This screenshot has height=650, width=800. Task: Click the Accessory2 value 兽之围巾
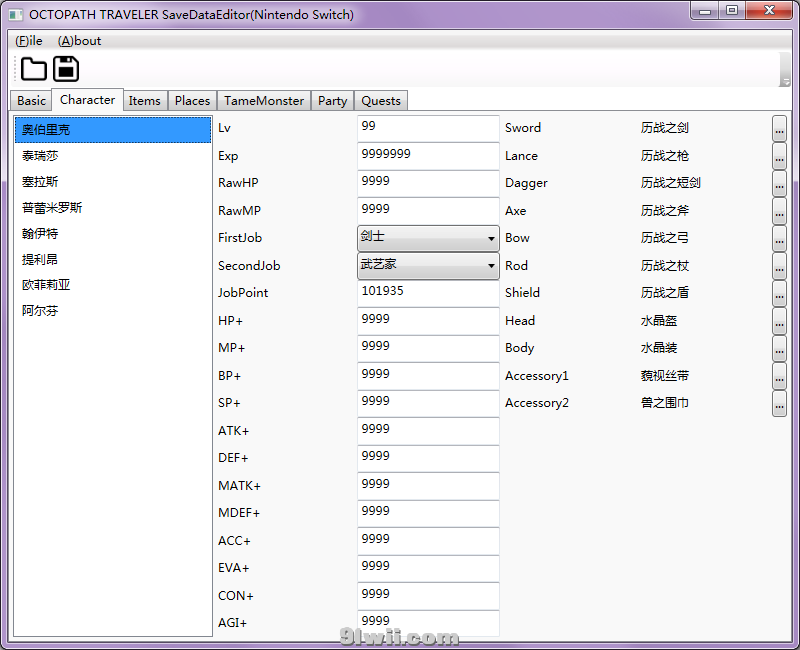coord(664,403)
